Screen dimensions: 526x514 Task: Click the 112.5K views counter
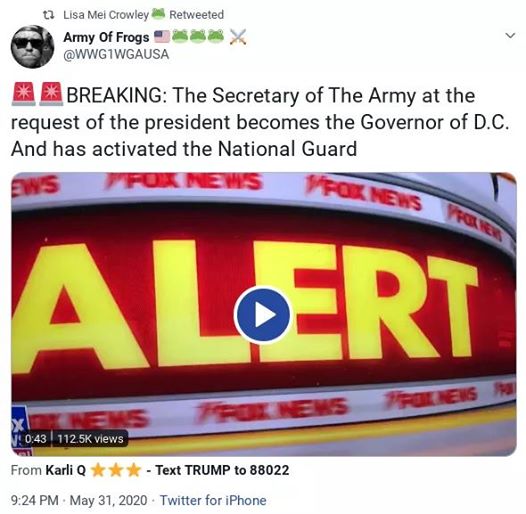tap(90, 439)
